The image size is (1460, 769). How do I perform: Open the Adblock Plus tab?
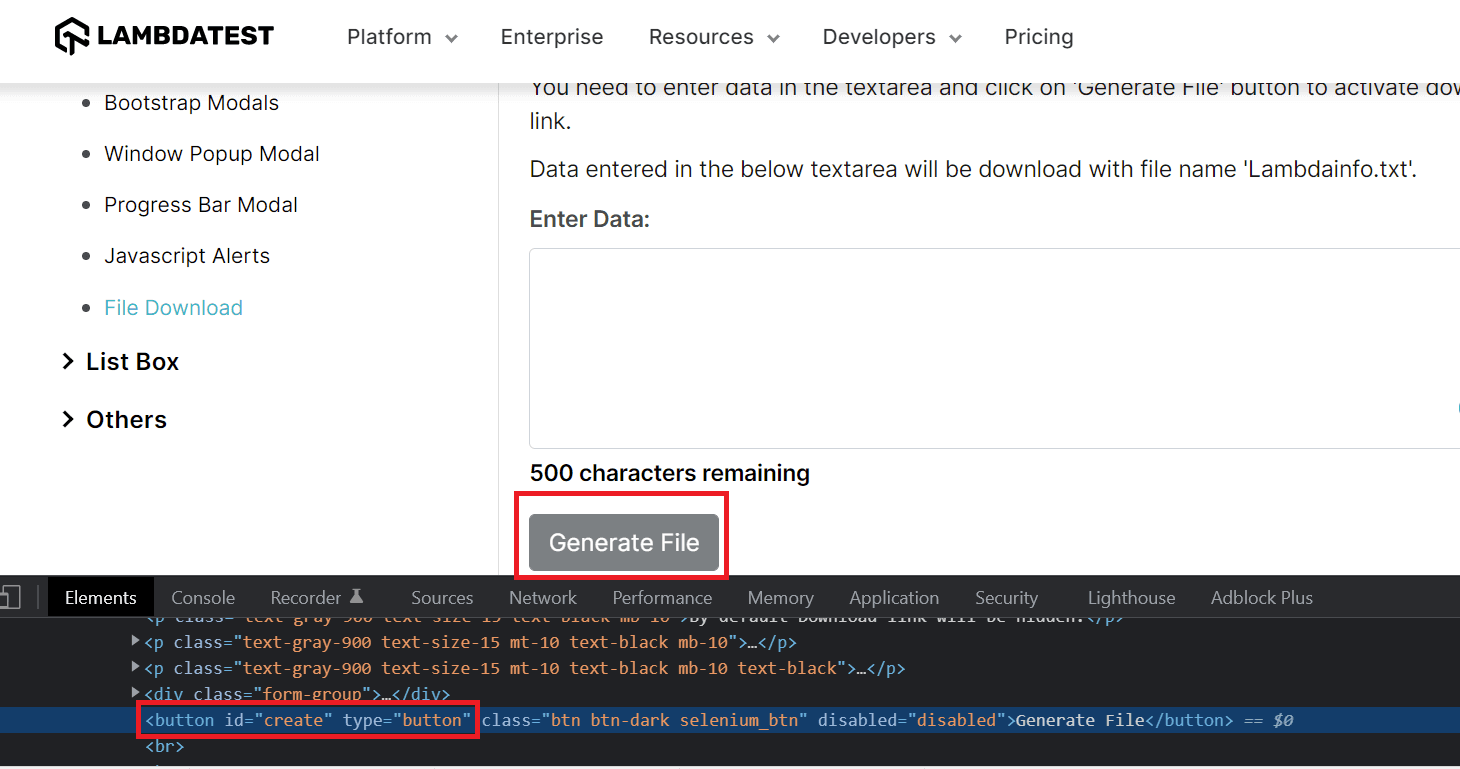[1261, 597]
